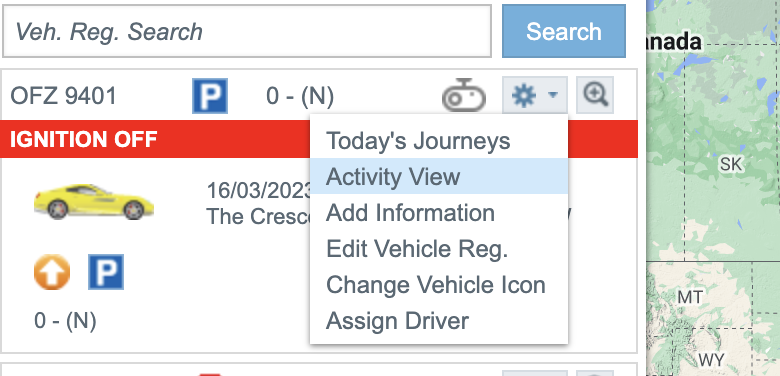Image resolution: width=780 pixels, height=376 pixels.
Task: Select the OFZ 9401 registration label
Action: pos(63,95)
